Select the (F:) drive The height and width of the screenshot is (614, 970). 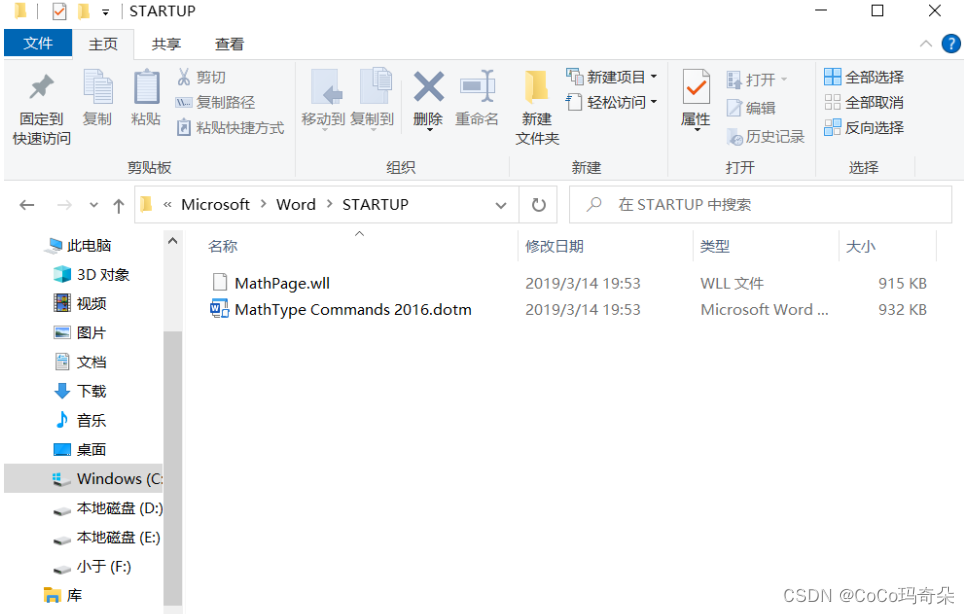[92, 566]
